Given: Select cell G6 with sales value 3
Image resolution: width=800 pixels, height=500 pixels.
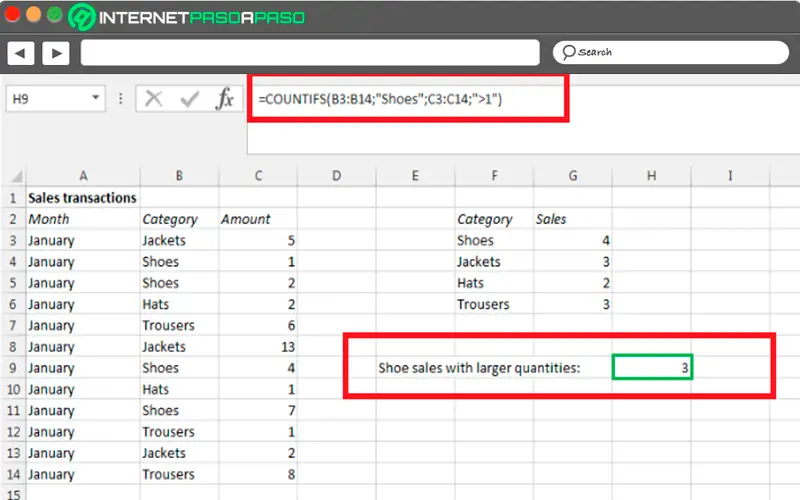Looking at the screenshot, I should click(572, 304).
